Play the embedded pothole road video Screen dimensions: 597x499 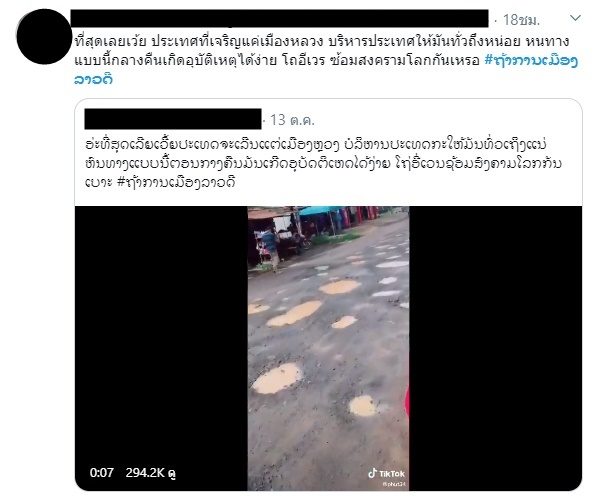click(328, 348)
